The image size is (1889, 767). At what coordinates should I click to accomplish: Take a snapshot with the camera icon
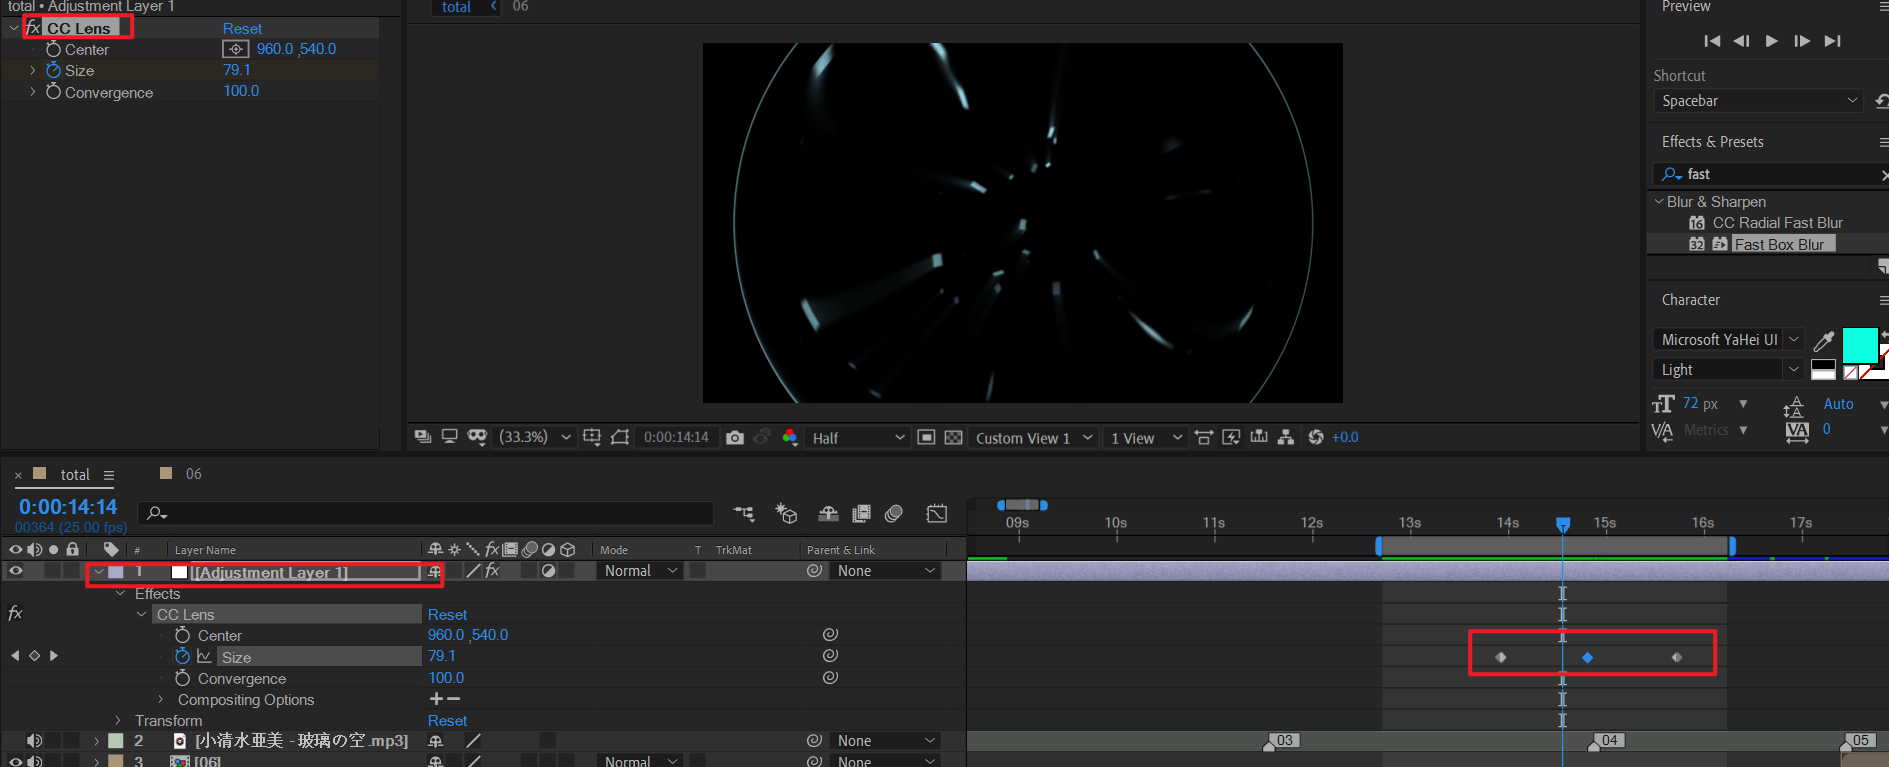pyautogui.click(x=735, y=437)
